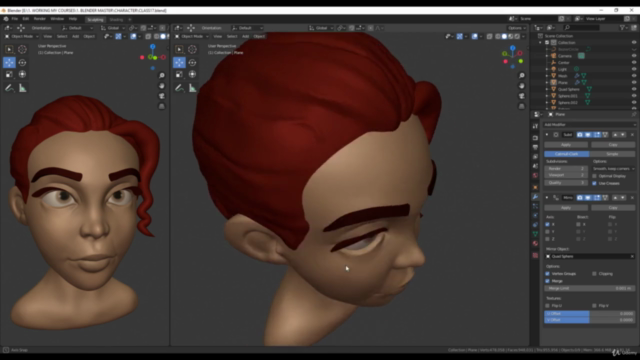This screenshot has height=360, width=640.
Task: Open the Material properties tab
Action: point(535,243)
